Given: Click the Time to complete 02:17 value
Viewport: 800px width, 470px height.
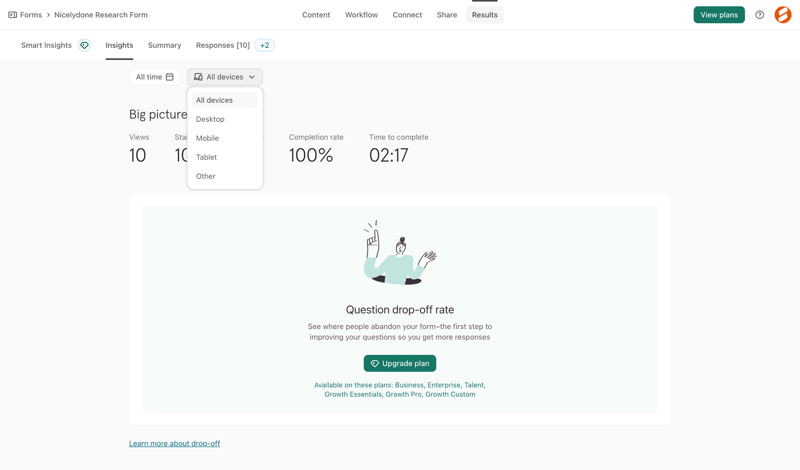Looking at the screenshot, I should tap(389, 155).
